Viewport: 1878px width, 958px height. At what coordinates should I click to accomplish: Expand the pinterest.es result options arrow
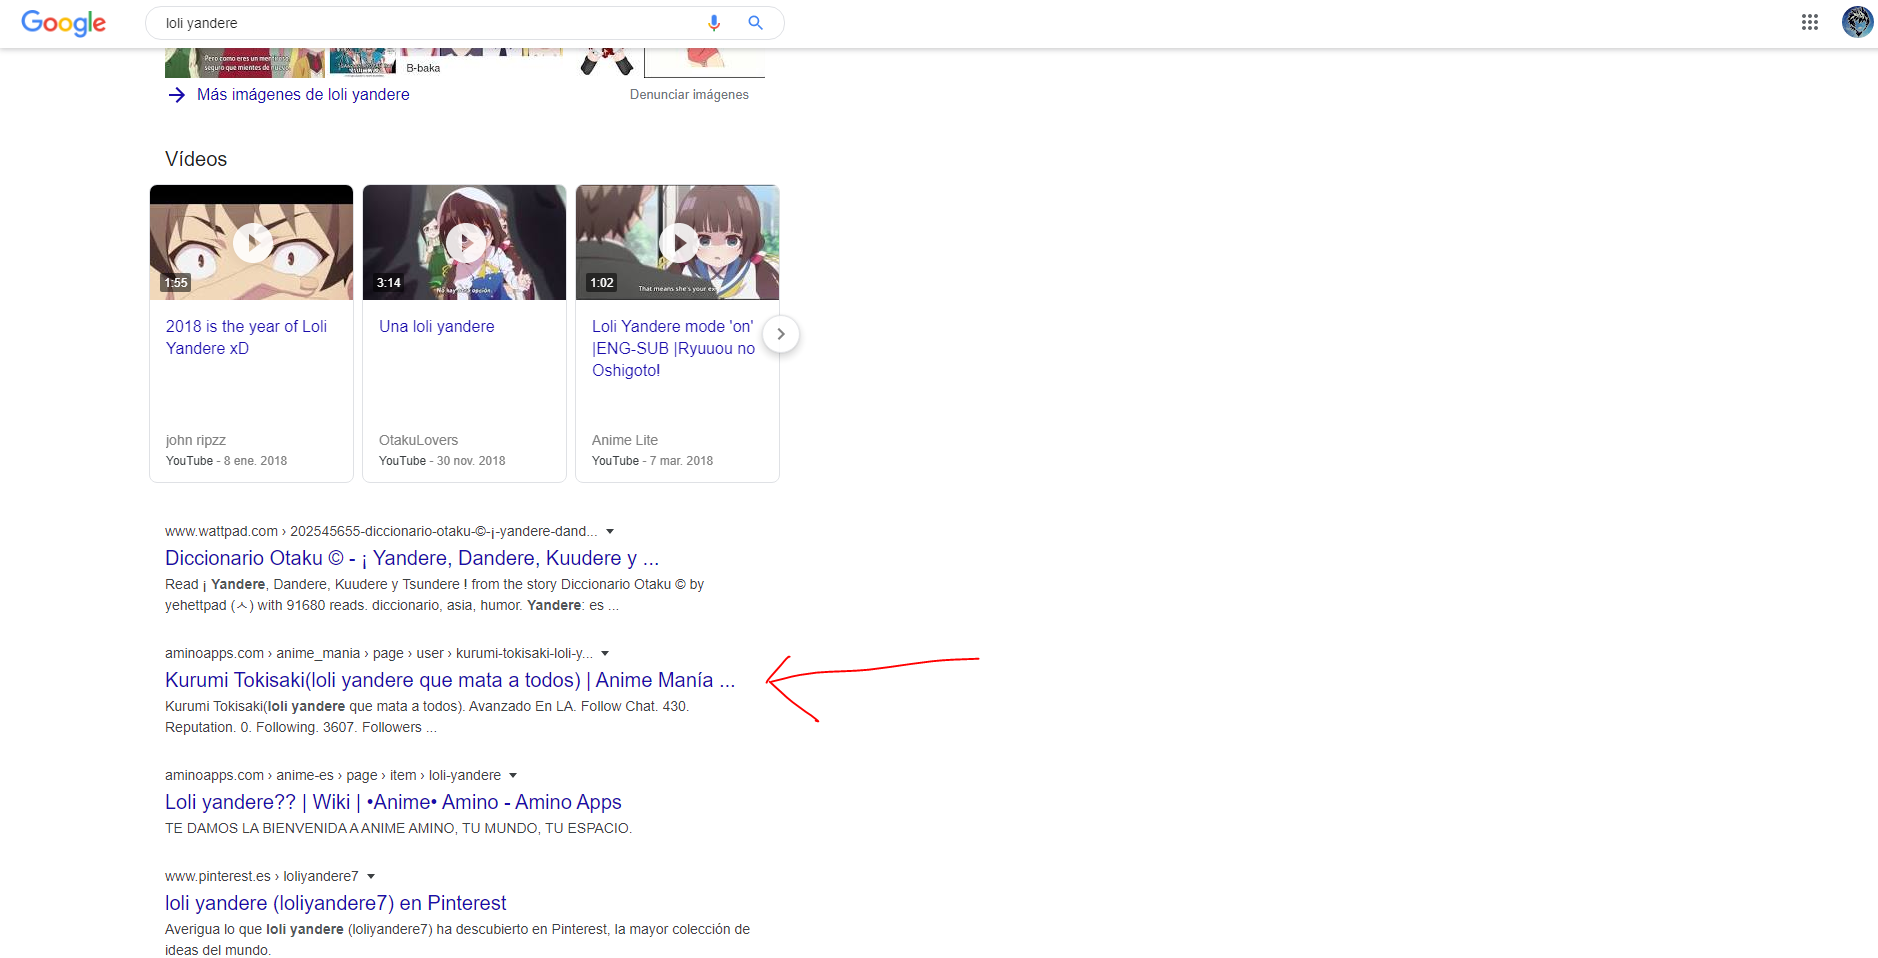[371, 877]
